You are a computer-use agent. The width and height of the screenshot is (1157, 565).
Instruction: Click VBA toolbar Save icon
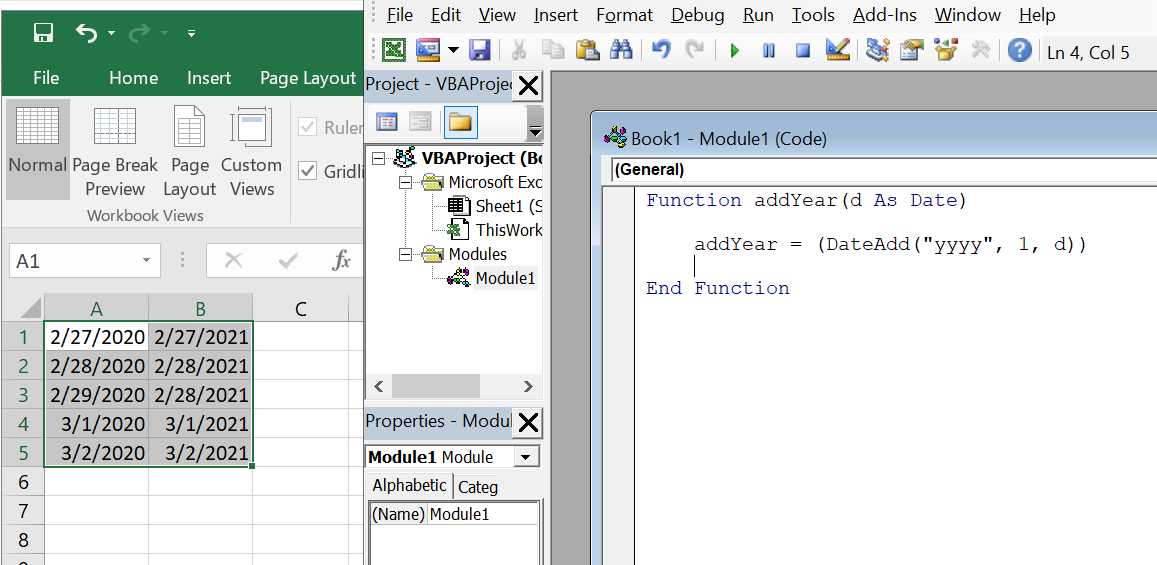(480, 50)
